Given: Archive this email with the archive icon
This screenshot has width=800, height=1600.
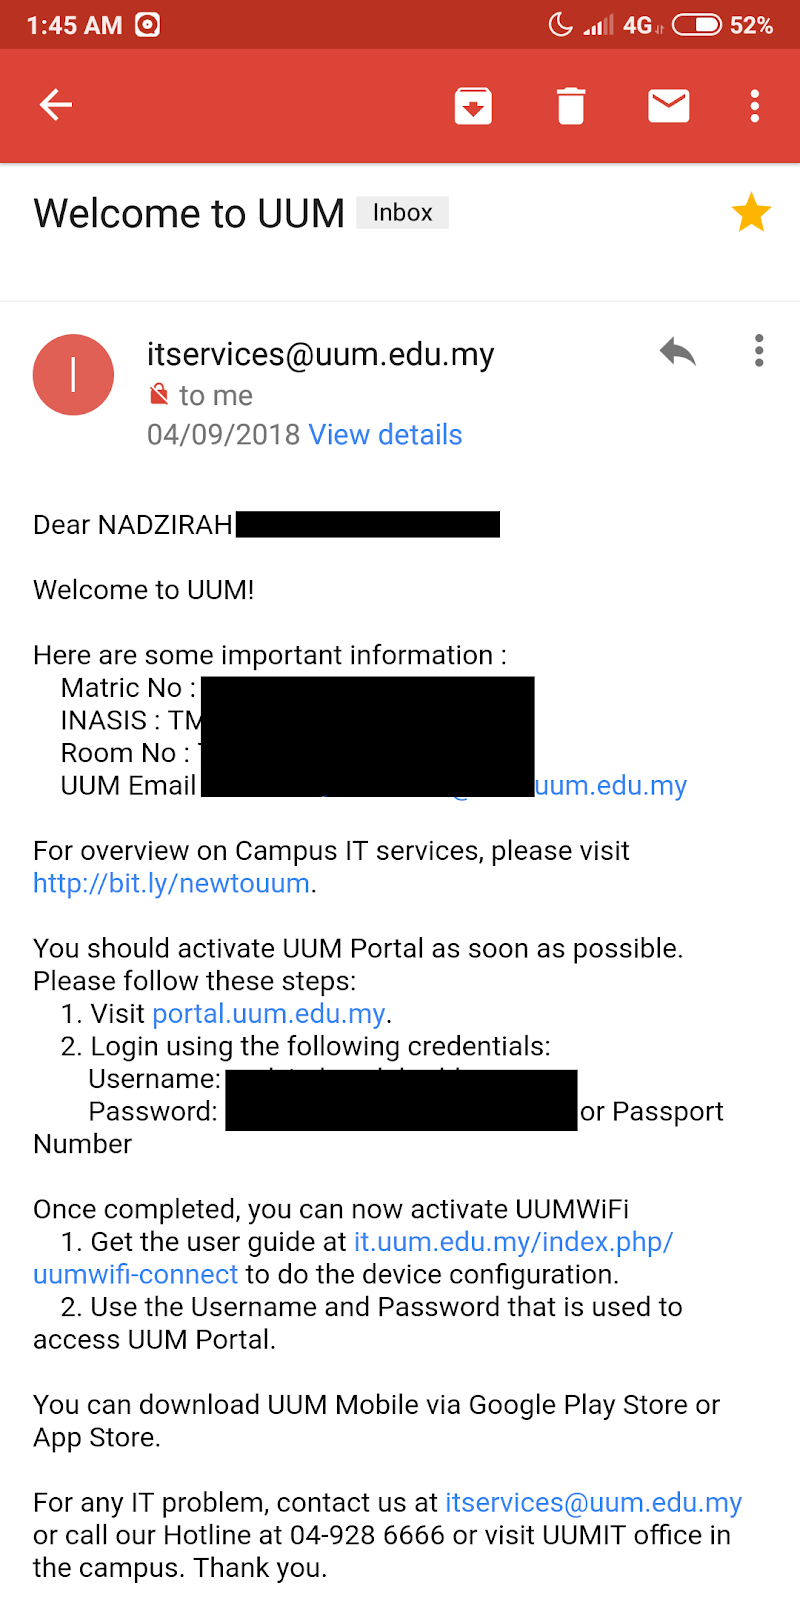Looking at the screenshot, I should point(473,105).
